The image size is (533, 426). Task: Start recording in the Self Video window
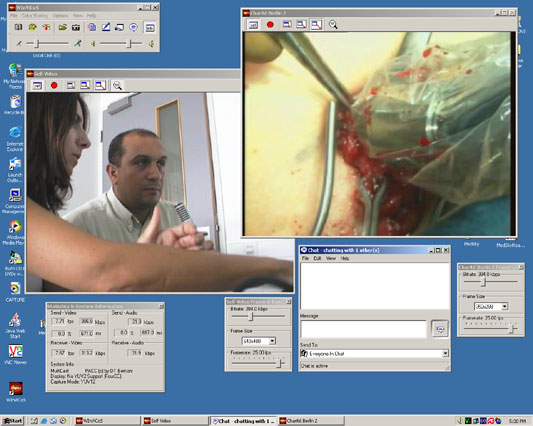pyautogui.click(x=54, y=85)
